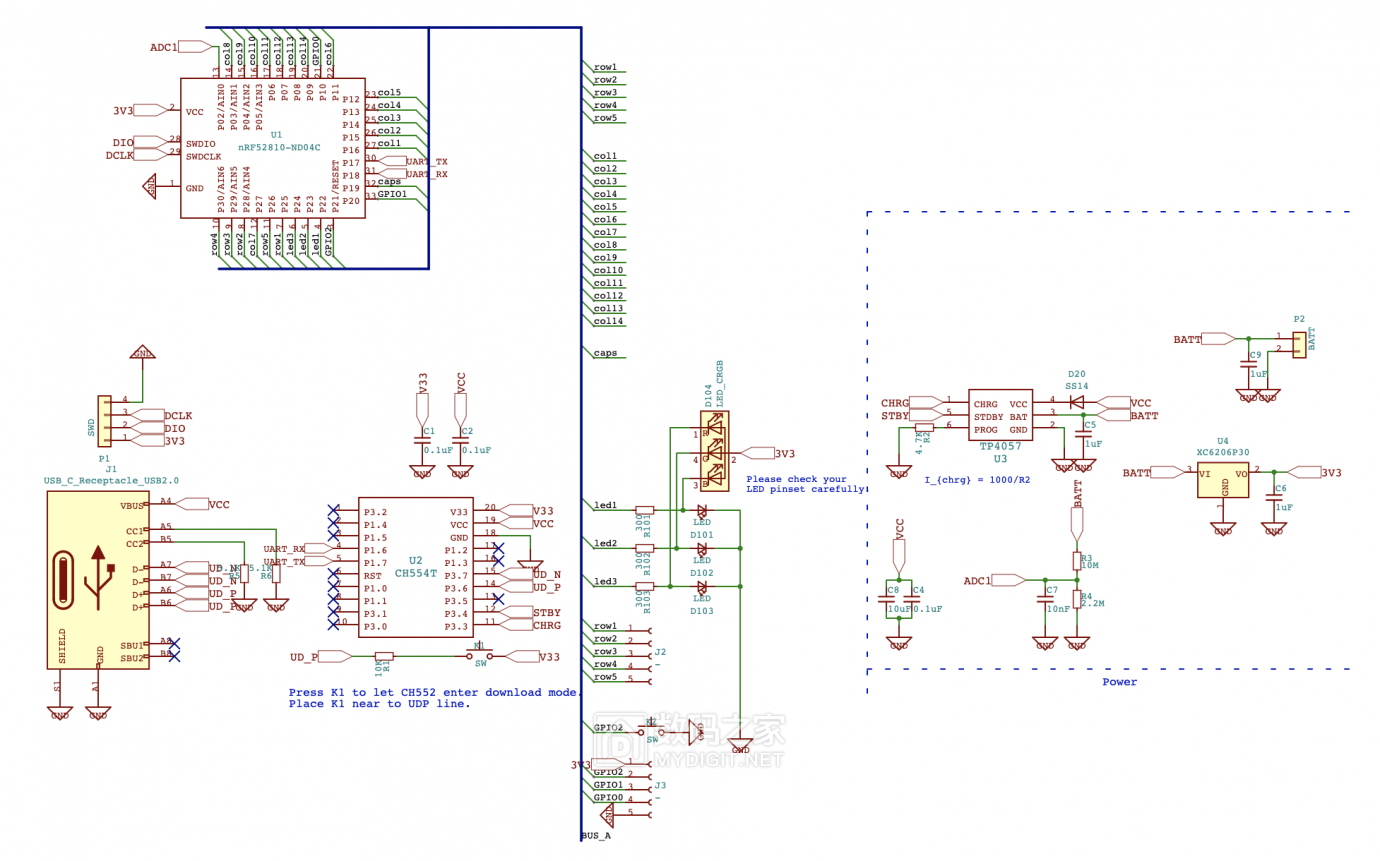
Task: Click the K2 SW switch near GPIO2
Action: [652, 732]
